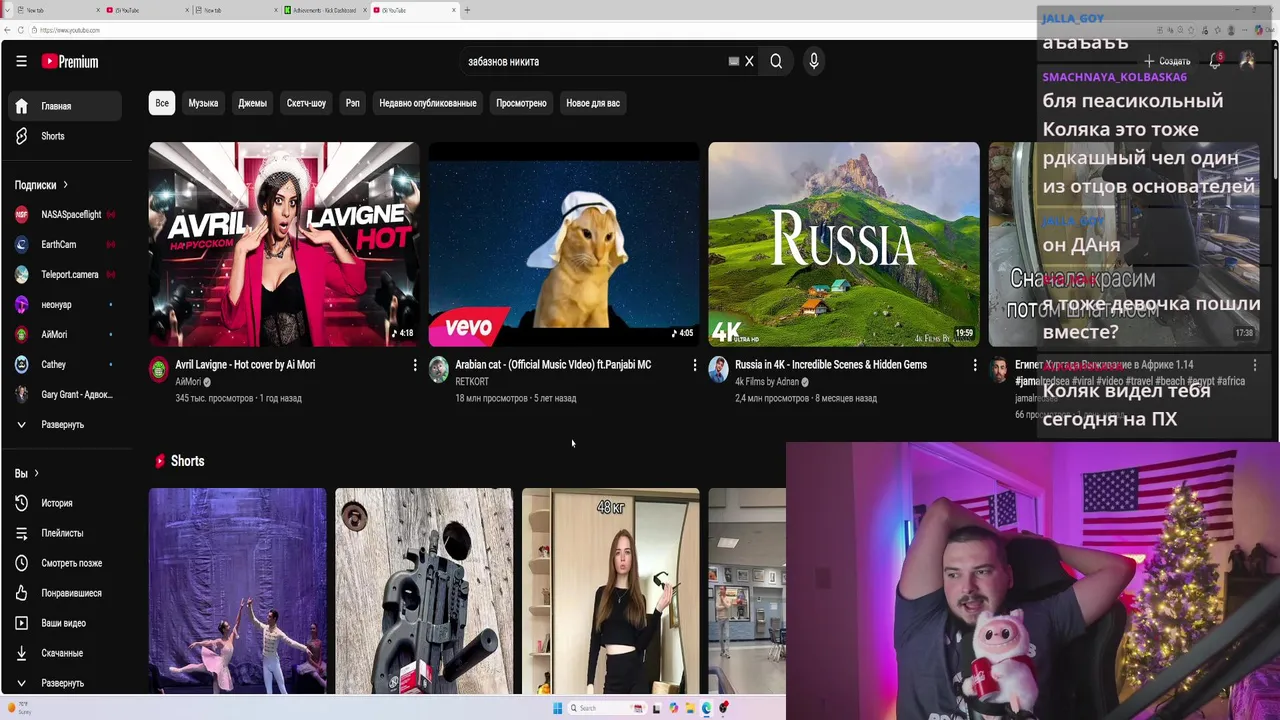Open the on-screen keyboard icon in search
Viewport: 1280px width, 720px height.
734,61
